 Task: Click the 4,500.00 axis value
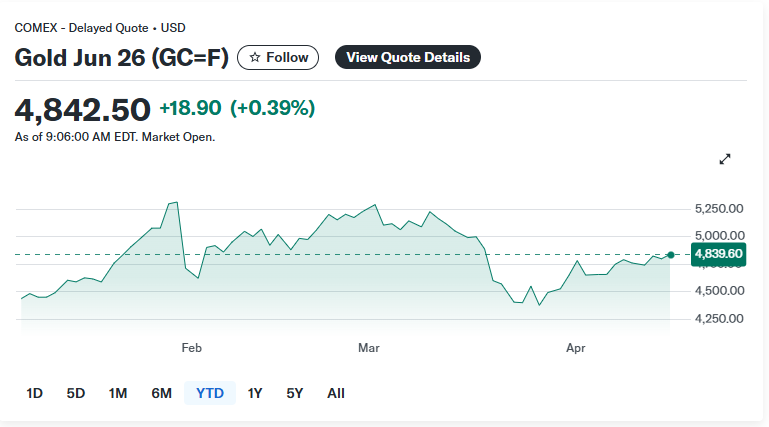pos(719,290)
